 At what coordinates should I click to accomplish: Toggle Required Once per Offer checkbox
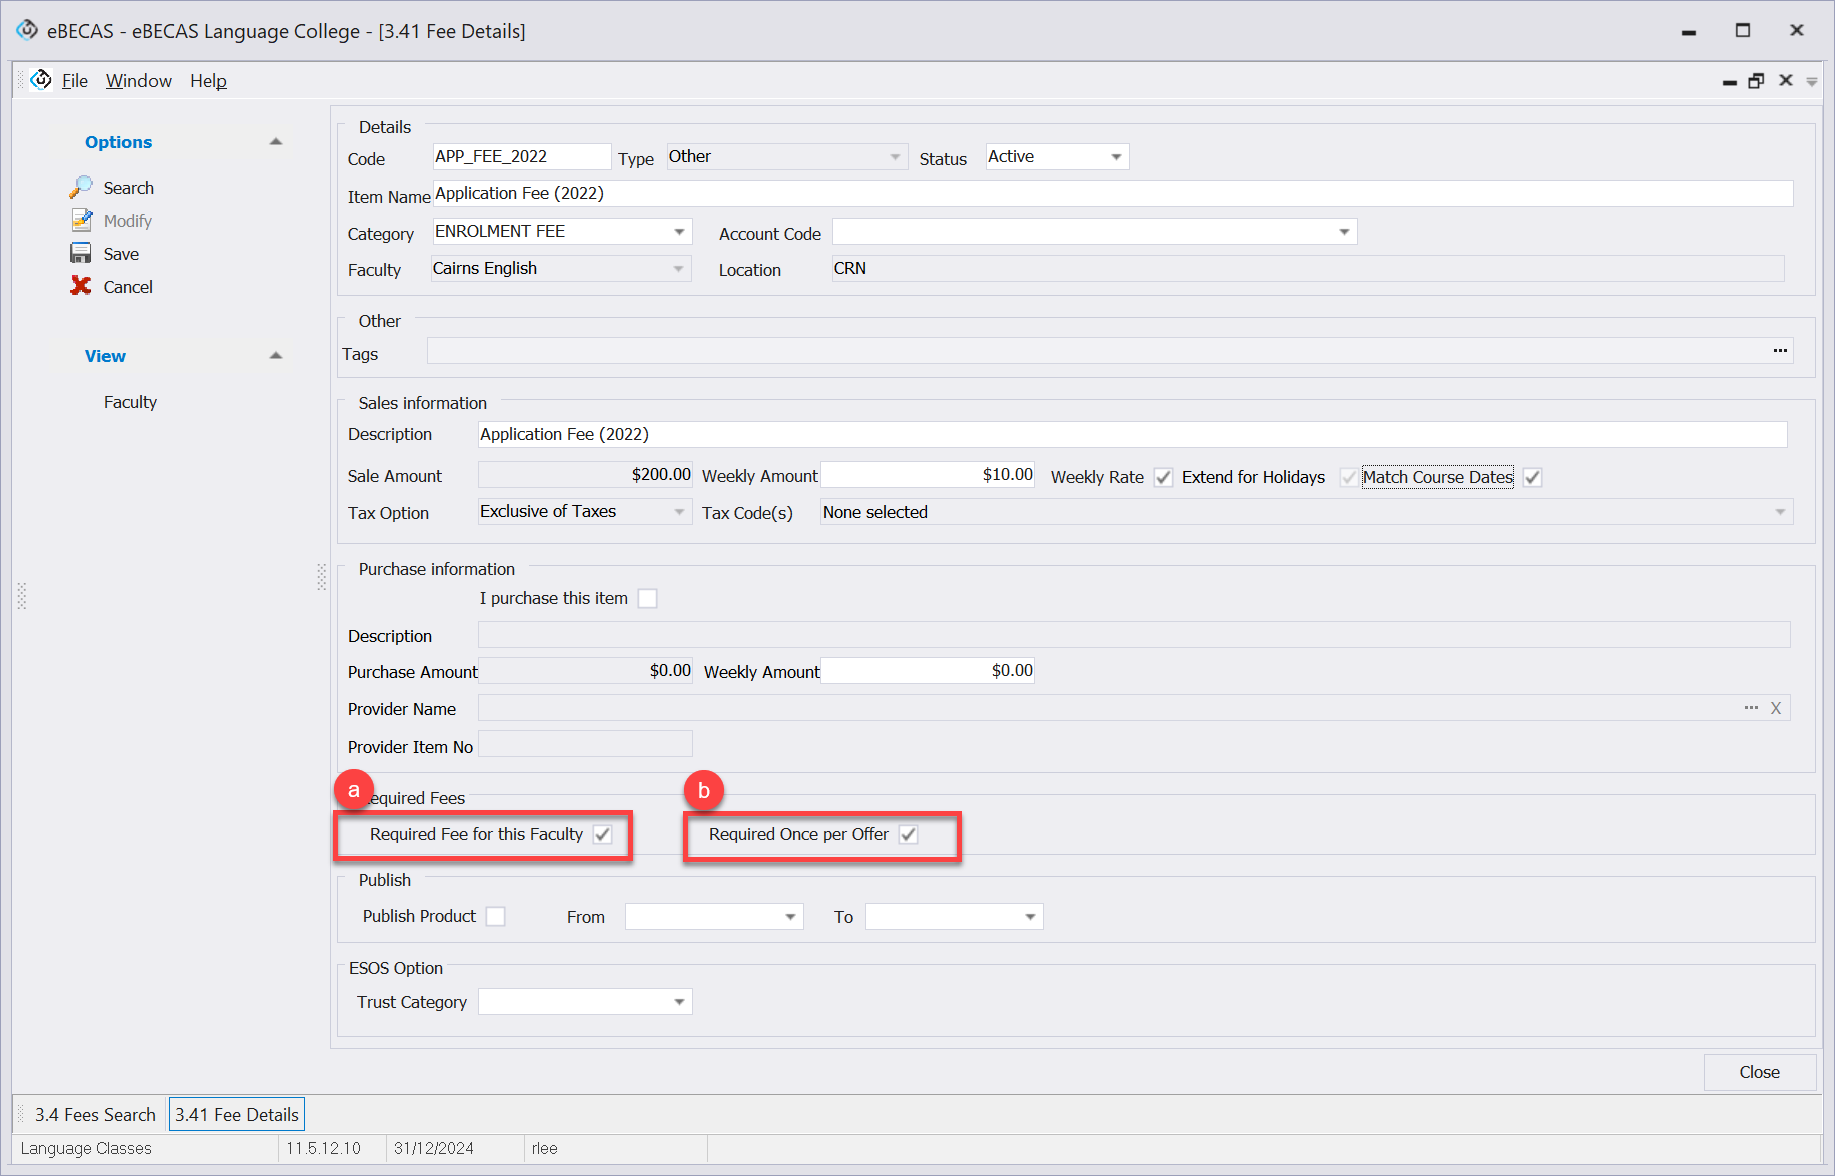[908, 835]
